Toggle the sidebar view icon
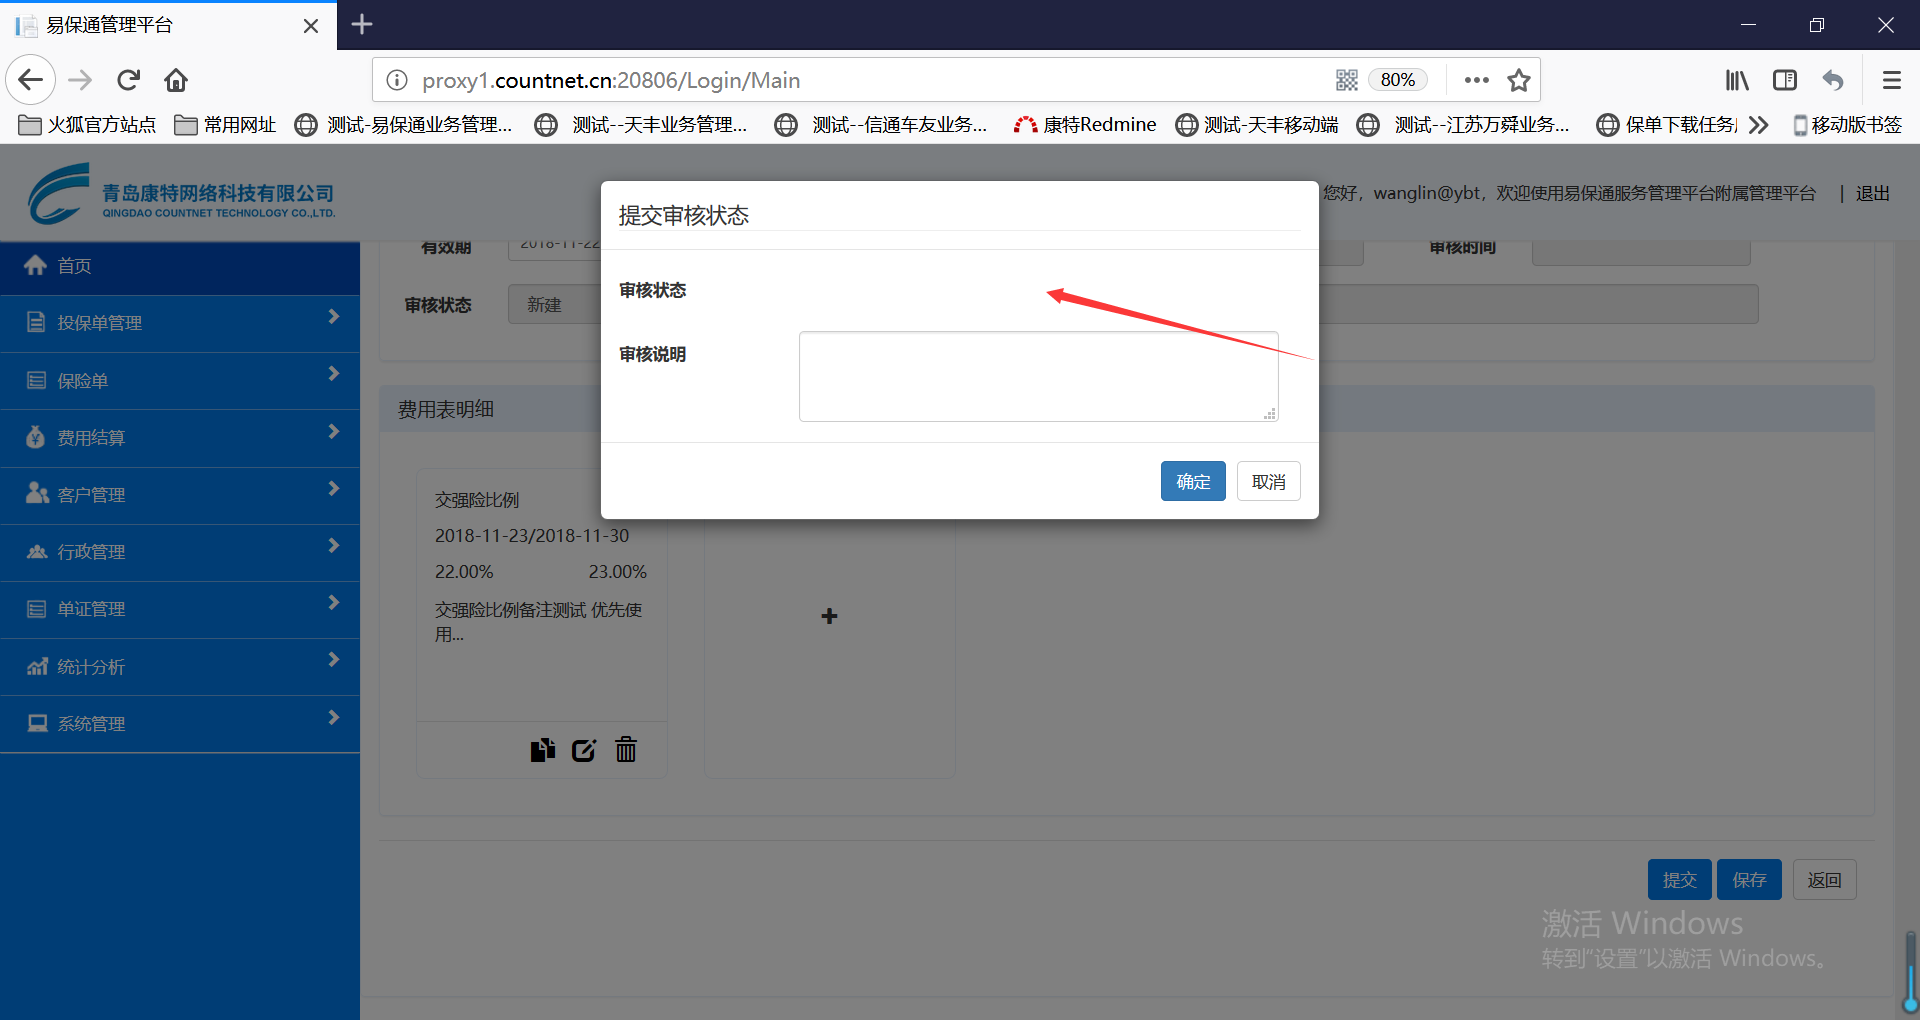The width and height of the screenshot is (1920, 1020). (x=1785, y=80)
